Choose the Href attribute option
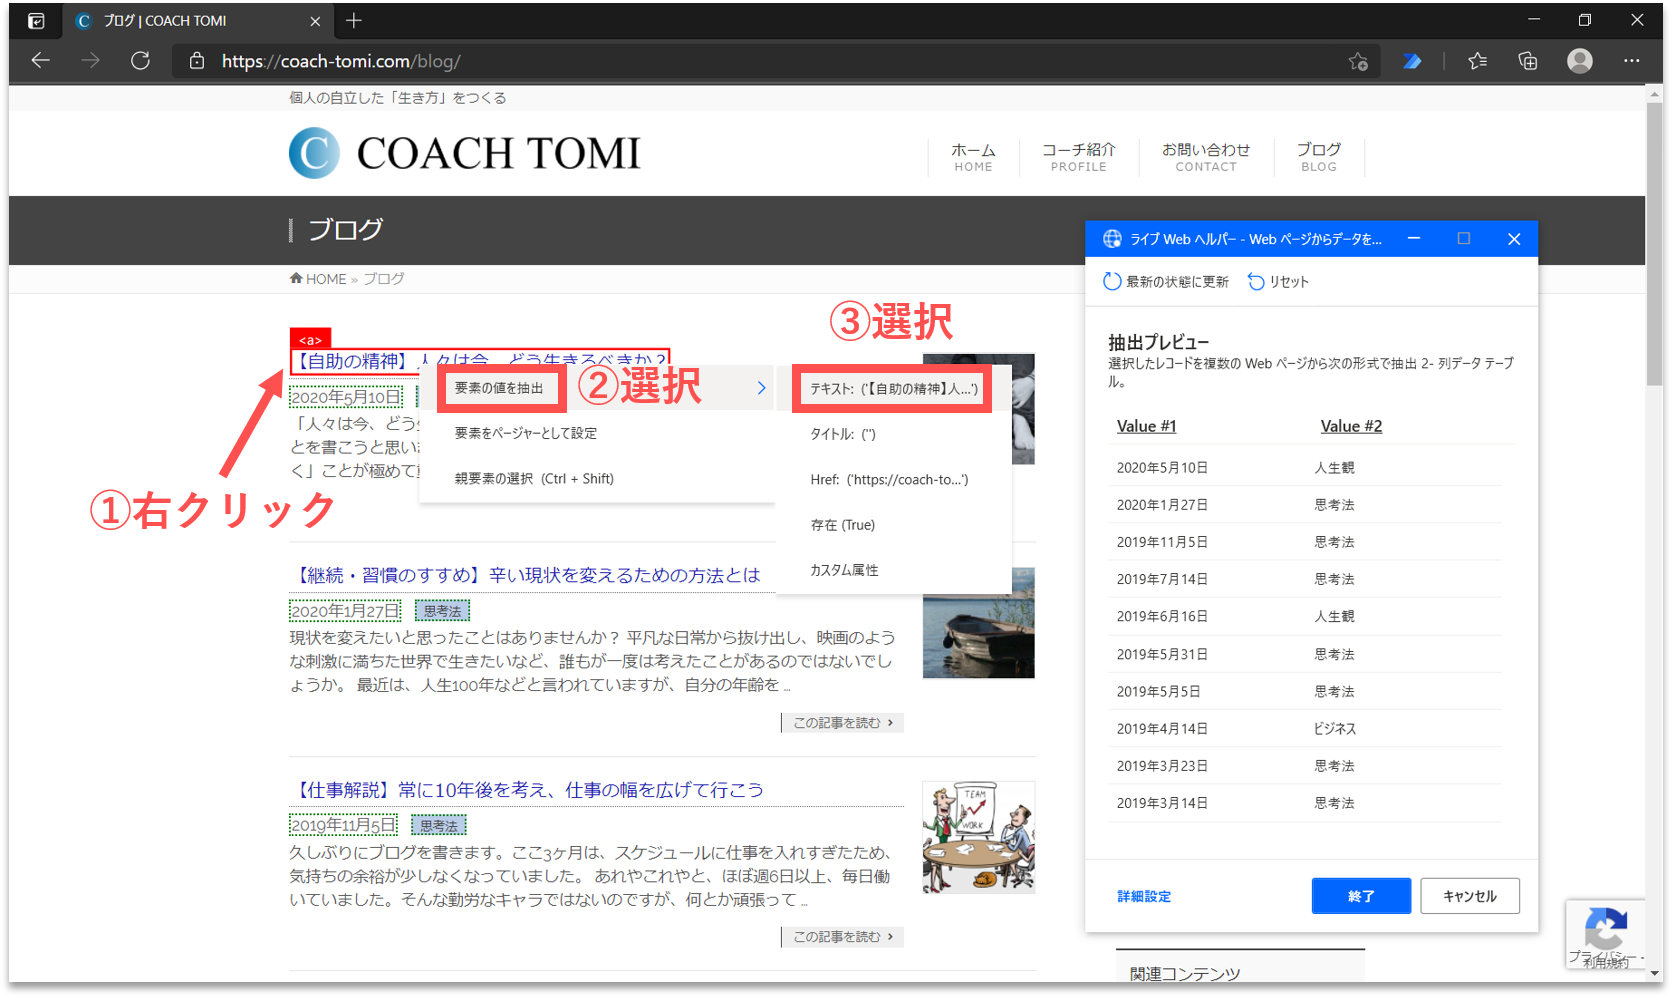 point(889,480)
